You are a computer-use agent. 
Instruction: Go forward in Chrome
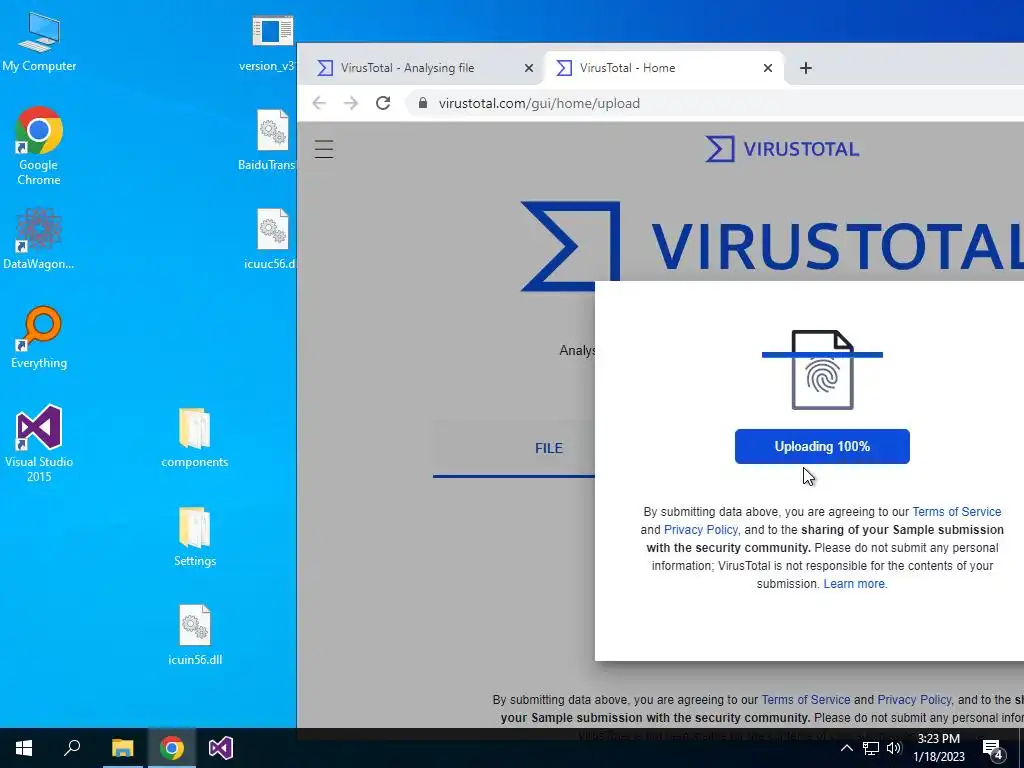(x=351, y=103)
